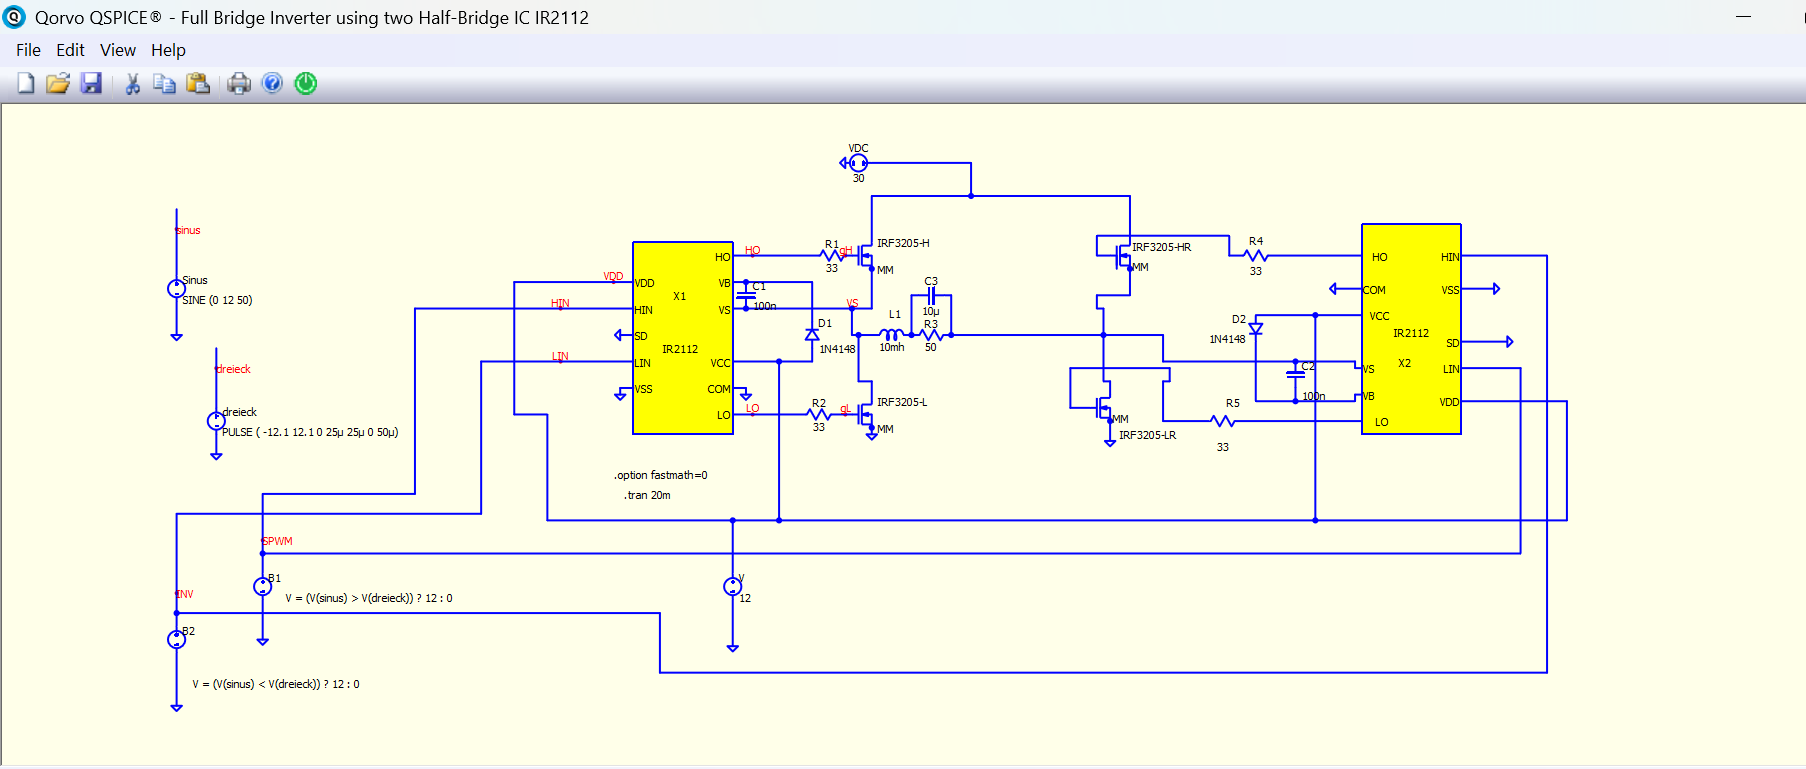
Task: Click the New document toolbar icon
Action: pyautogui.click(x=26, y=83)
